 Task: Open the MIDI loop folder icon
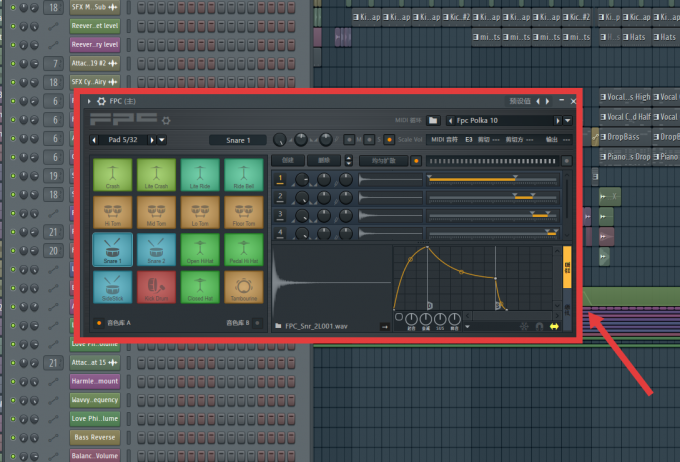[433, 120]
